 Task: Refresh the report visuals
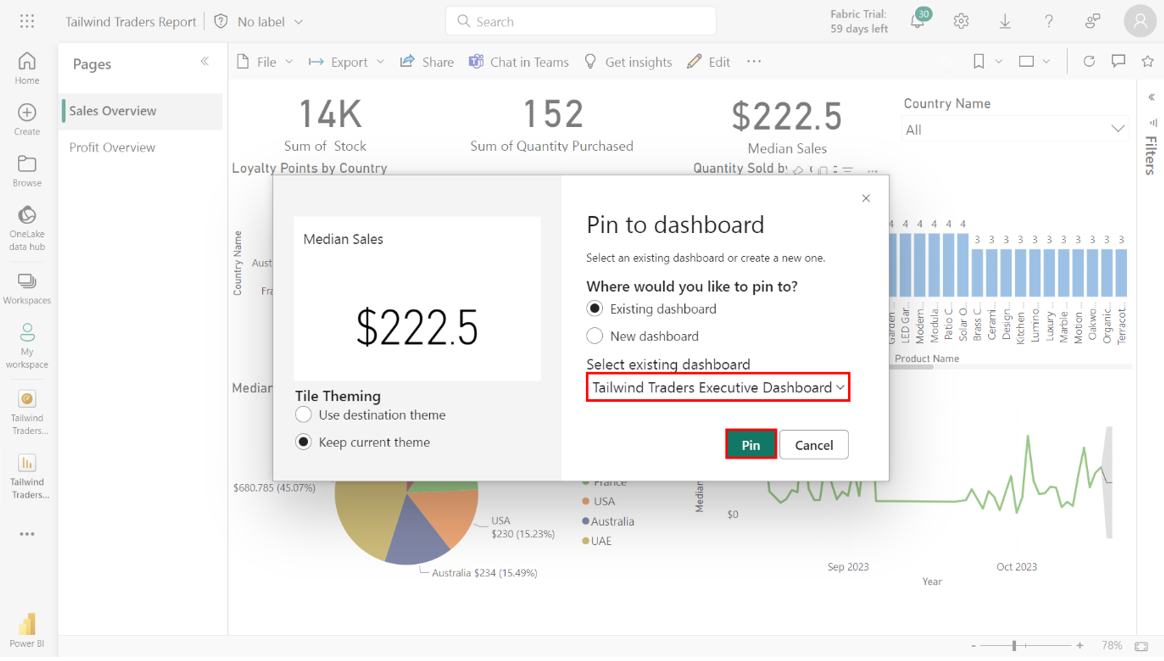point(1089,62)
